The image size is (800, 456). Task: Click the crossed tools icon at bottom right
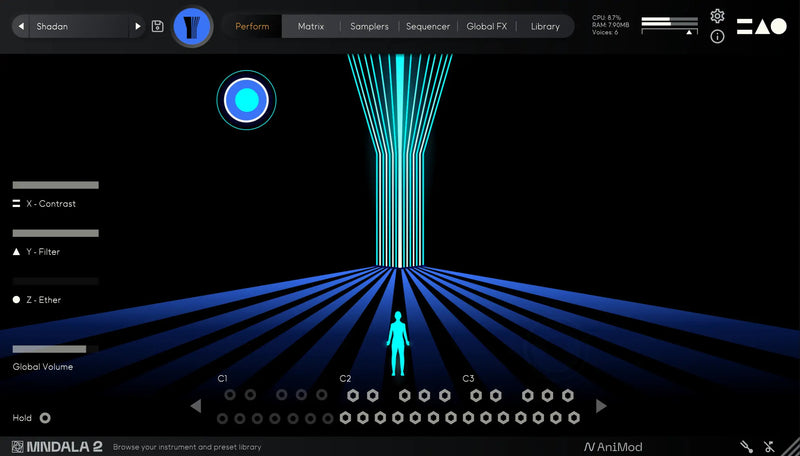769,447
